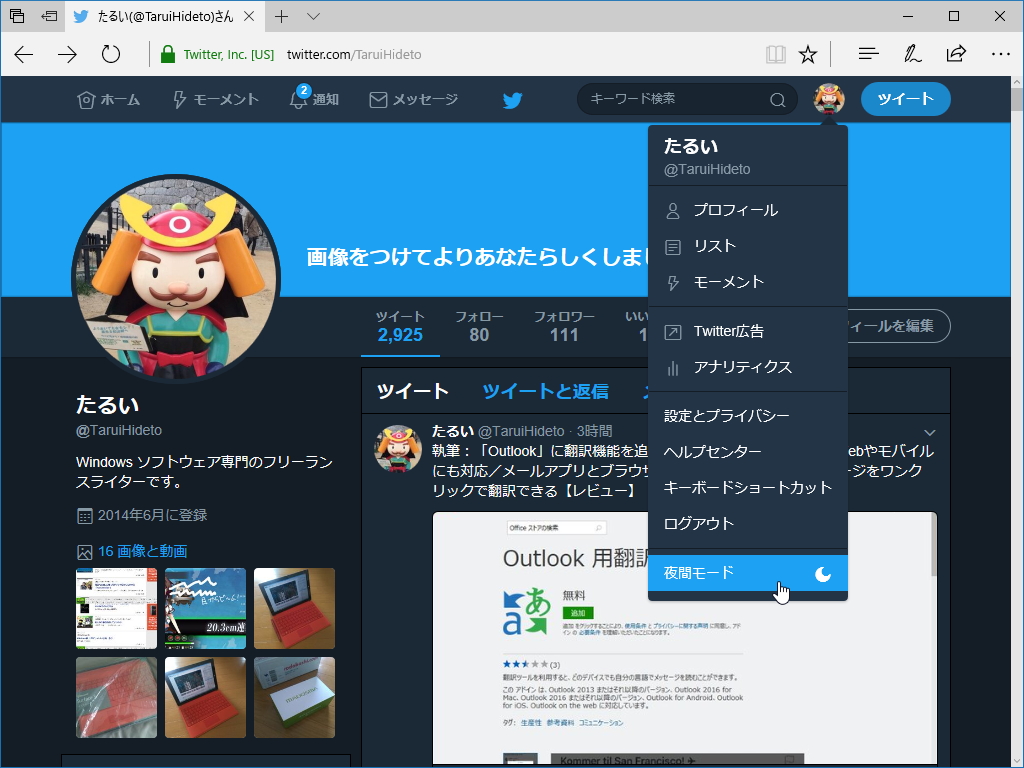Open Edge Web Notes pen icon
Screen dimensions: 1024x768
tap(912, 53)
